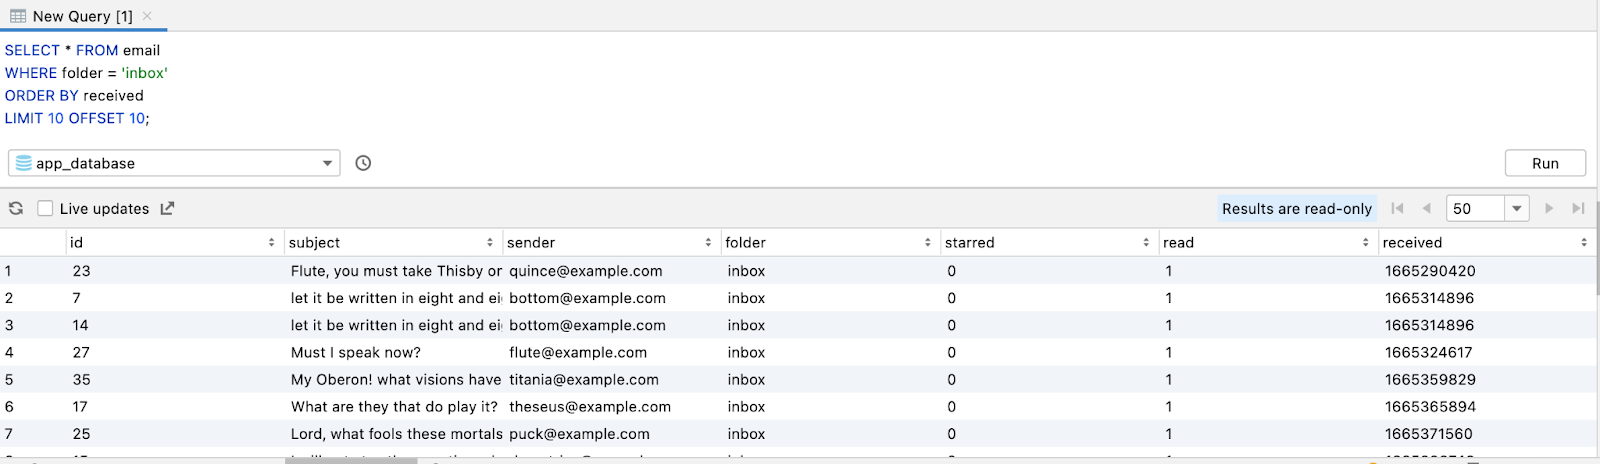Screen dimensions: 1600x464
Task: Sort by the id column
Action: pyautogui.click(x=271, y=243)
